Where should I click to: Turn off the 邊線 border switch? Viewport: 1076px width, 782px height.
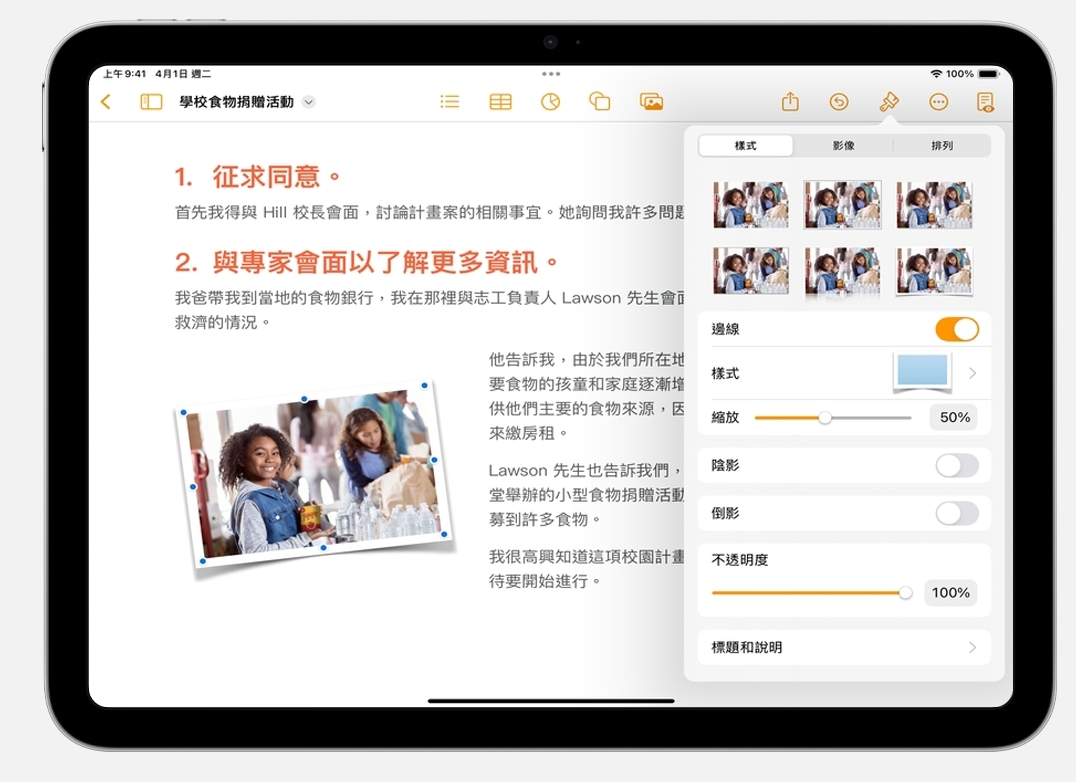click(x=956, y=329)
